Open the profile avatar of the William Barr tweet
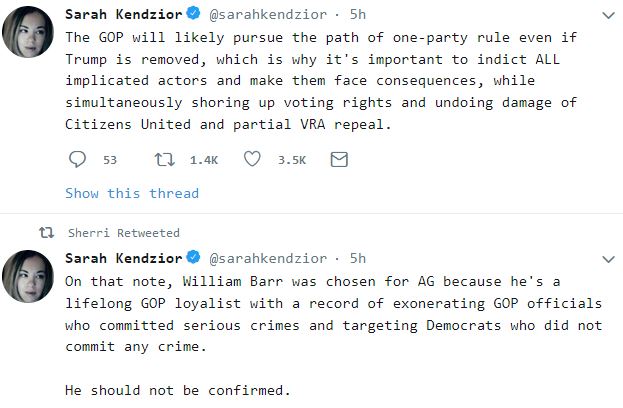 click(x=29, y=277)
